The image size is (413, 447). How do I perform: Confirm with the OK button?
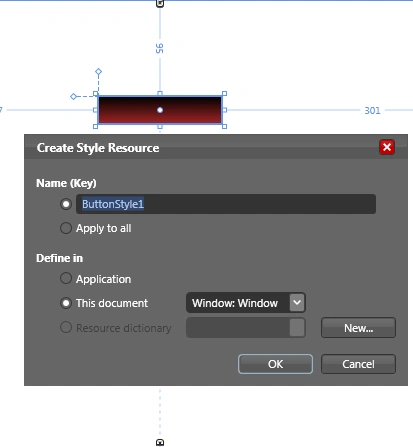click(275, 364)
